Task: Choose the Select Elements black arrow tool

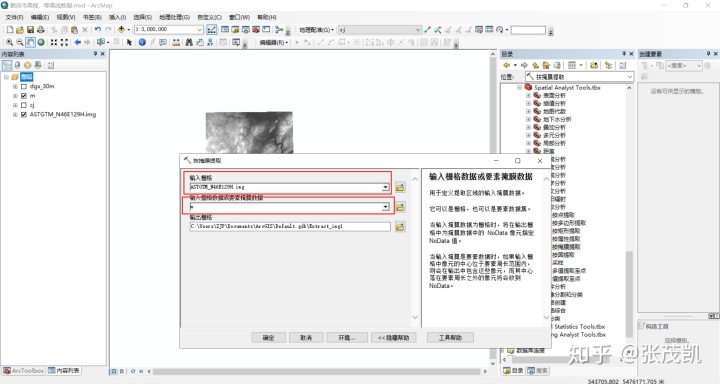Action: pyautogui.click(x=129, y=42)
